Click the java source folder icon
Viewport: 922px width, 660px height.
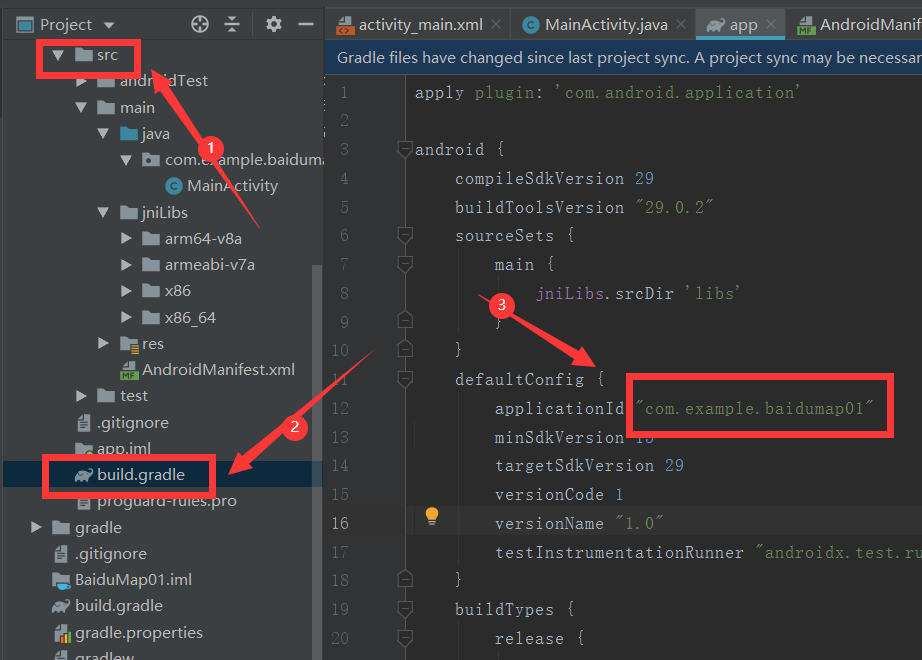129,134
